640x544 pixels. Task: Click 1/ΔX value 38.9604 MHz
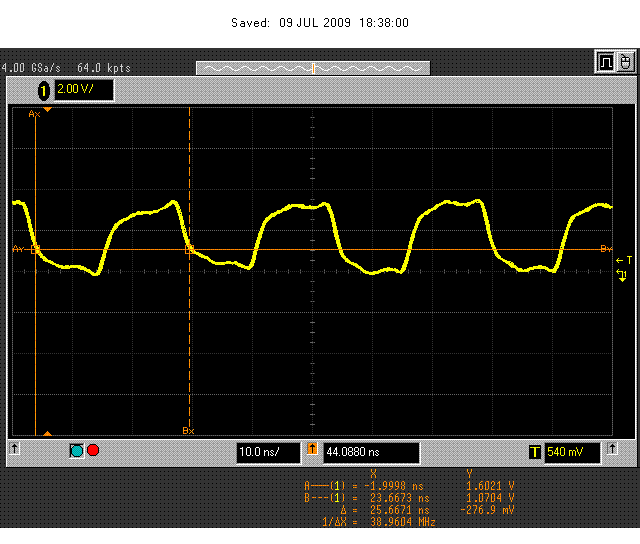point(402,522)
